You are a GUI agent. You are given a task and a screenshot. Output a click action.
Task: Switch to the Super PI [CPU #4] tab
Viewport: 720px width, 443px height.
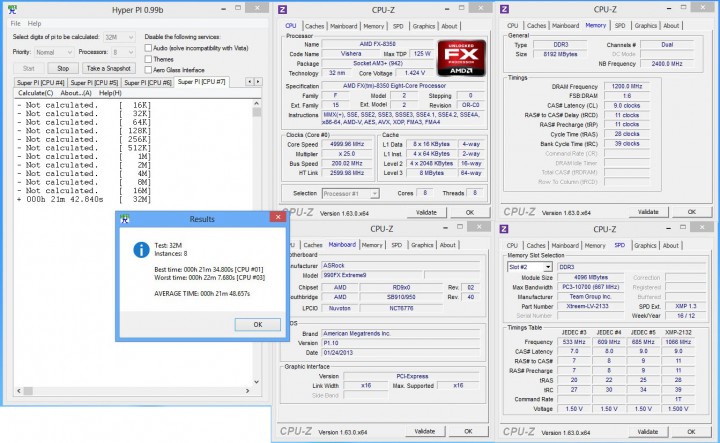pos(40,83)
